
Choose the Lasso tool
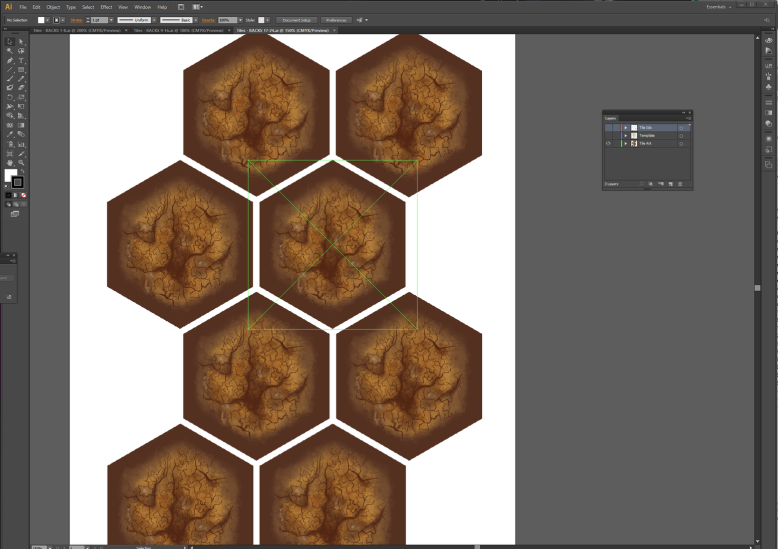point(21,51)
